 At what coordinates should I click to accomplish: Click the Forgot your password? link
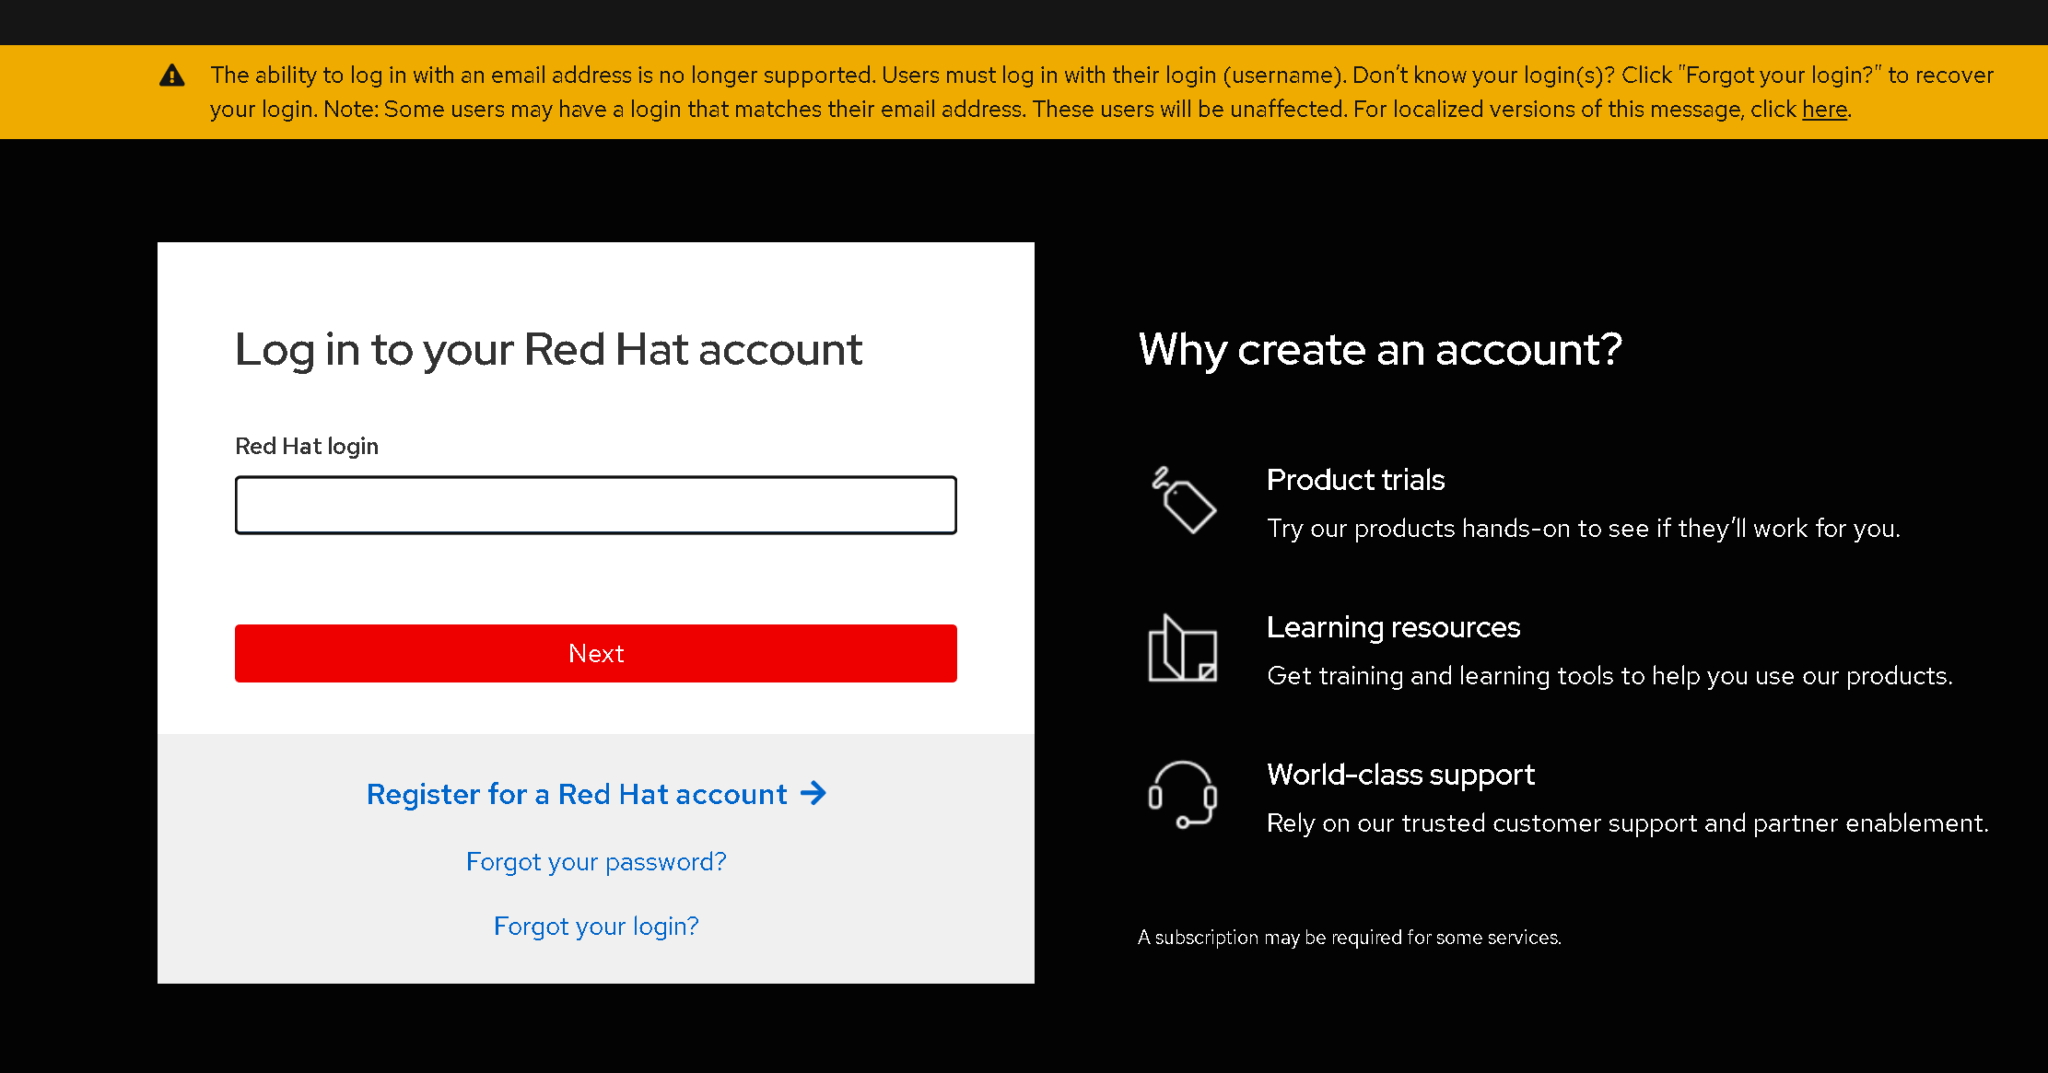[596, 862]
